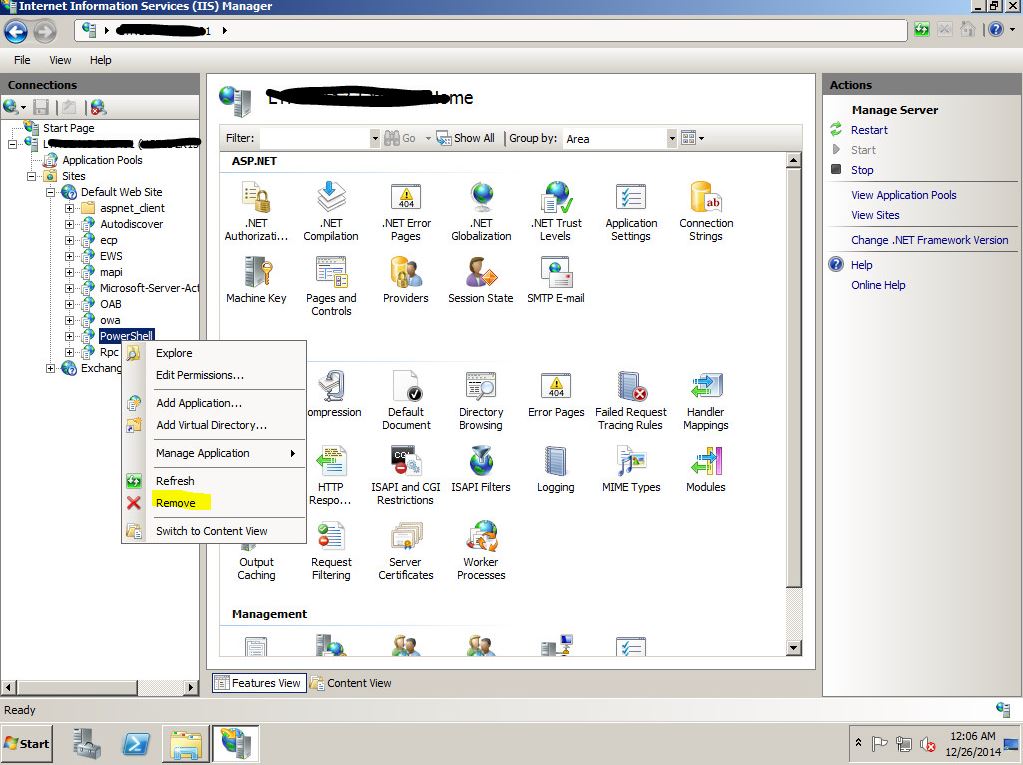Viewport: 1023px width, 765px height.
Task: Open Machine Key feature
Action: pyautogui.click(x=256, y=280)
